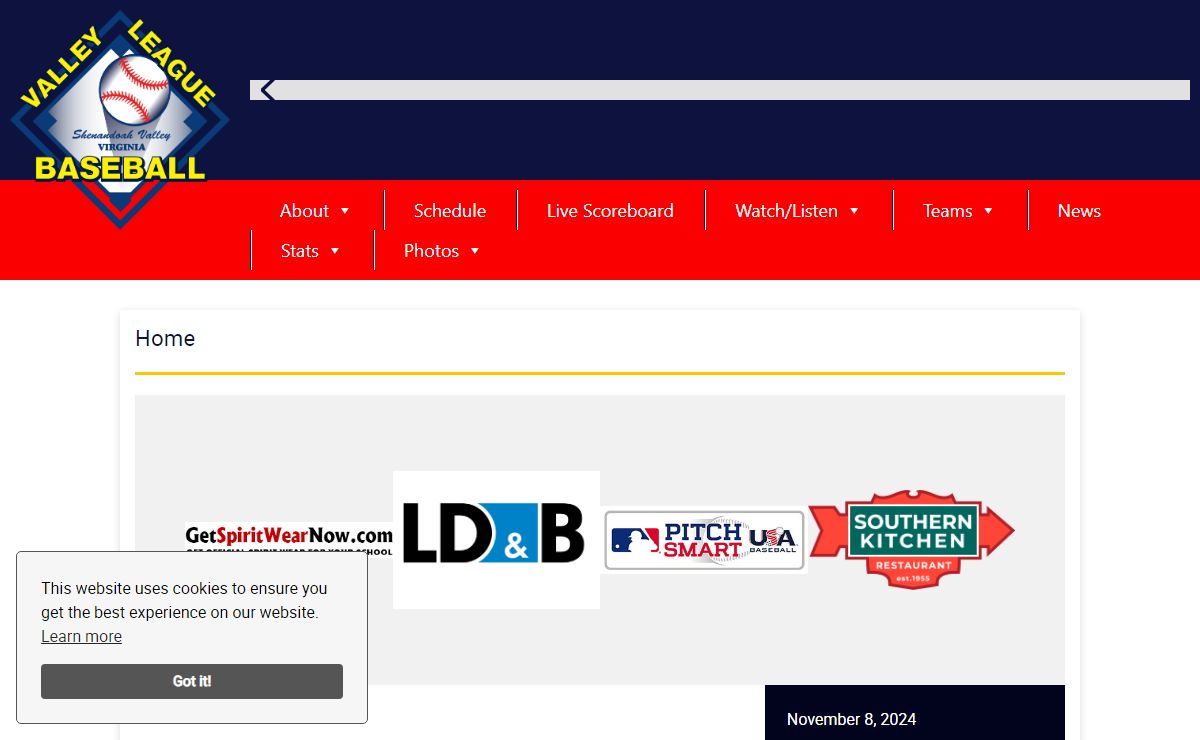This screenshot has height=740, width=1200.
Task: Follow the Learn more cookie link
Action: (81, 637)
